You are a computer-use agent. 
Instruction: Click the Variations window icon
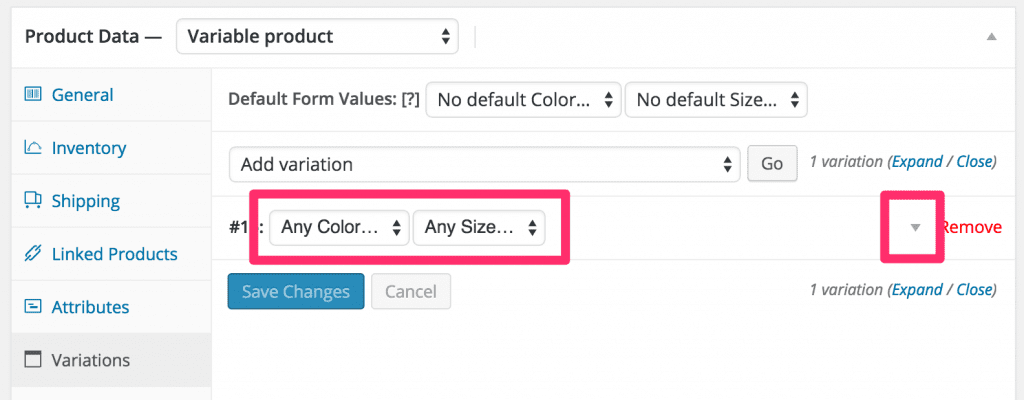click(x=33, y=359)
